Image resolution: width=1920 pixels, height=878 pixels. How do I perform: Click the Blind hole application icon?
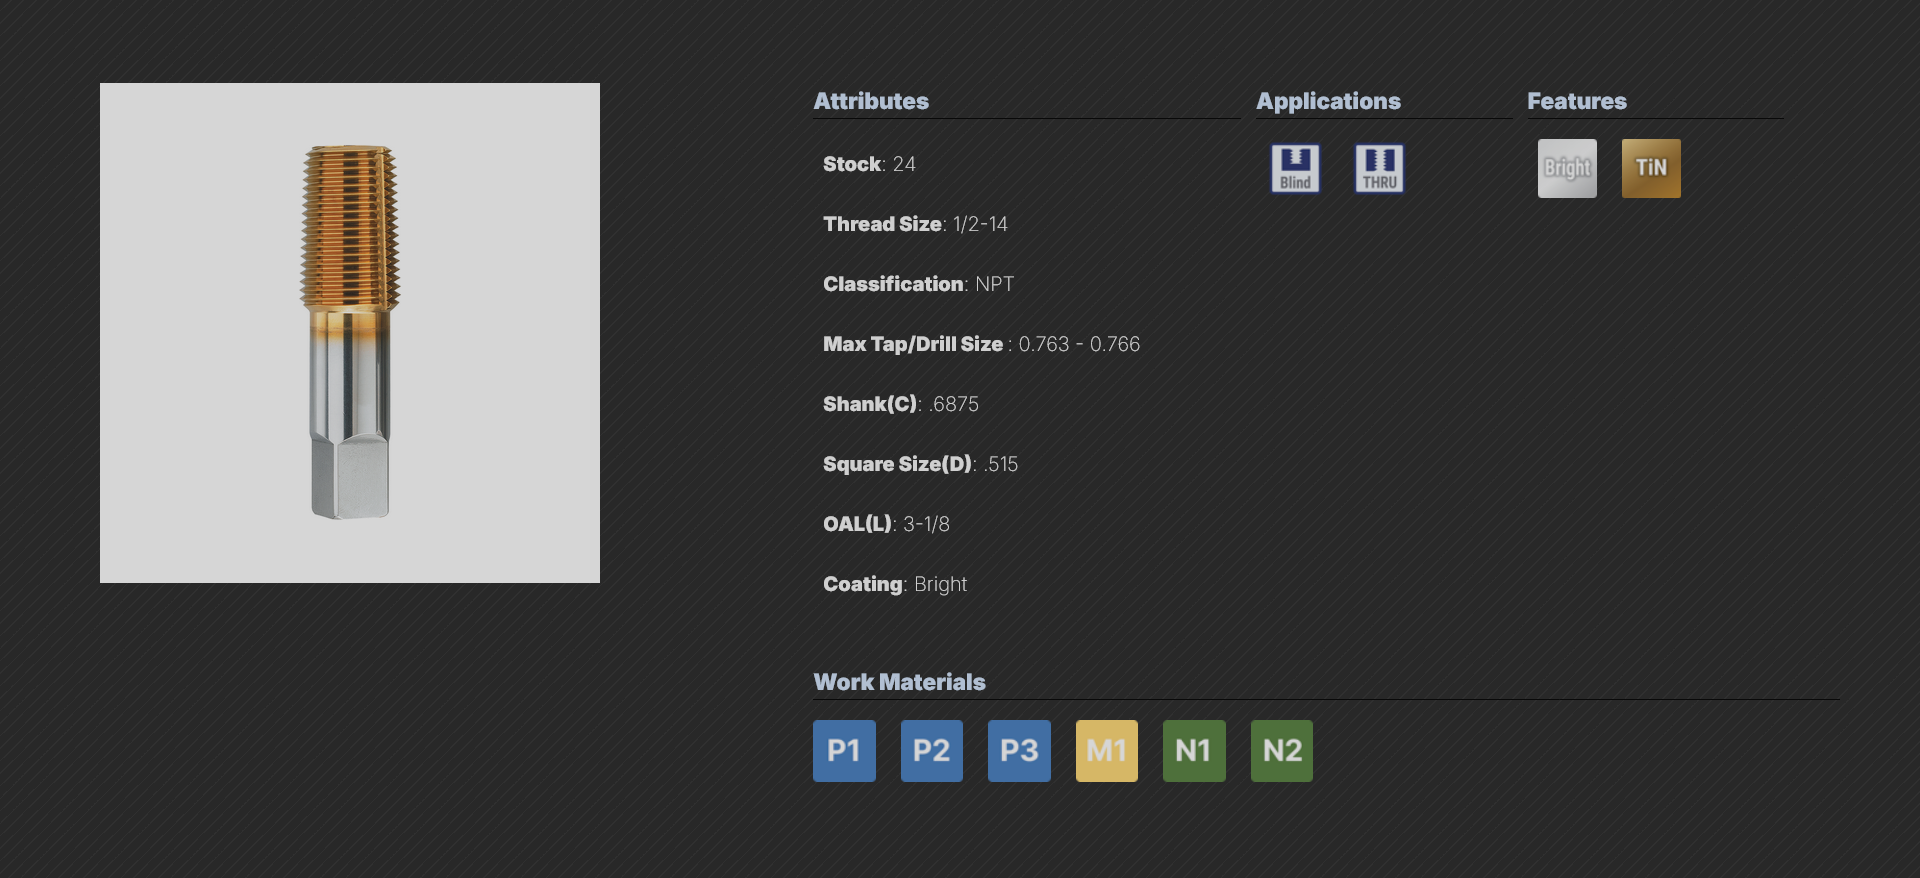pos(1295,168)
